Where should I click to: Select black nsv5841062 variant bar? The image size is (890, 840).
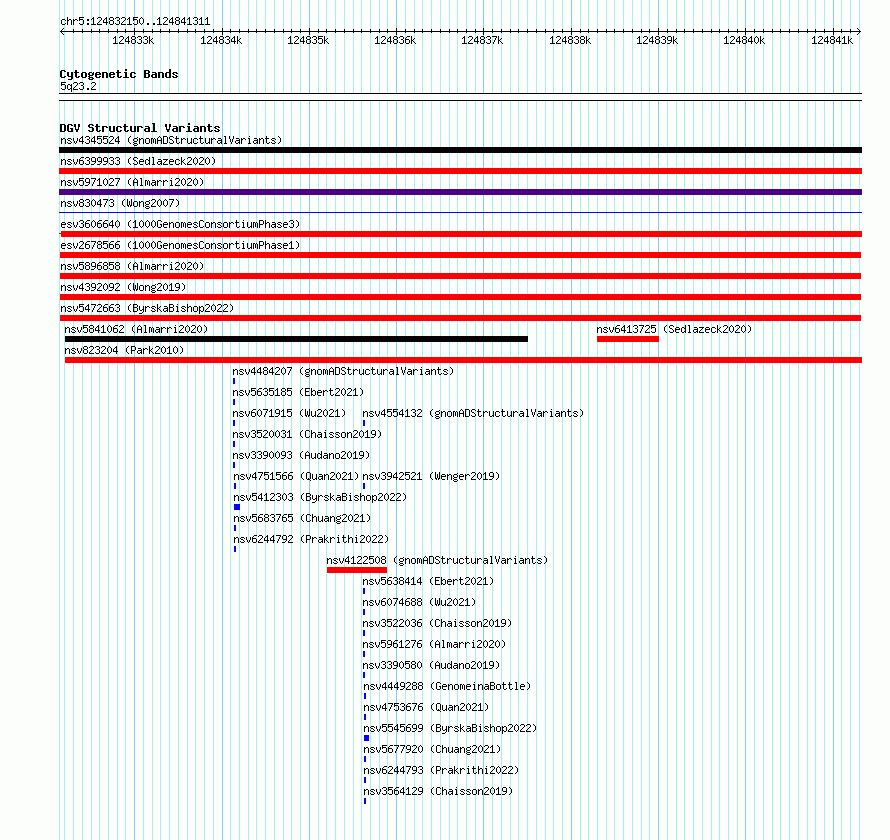click(x=296, y=339)
